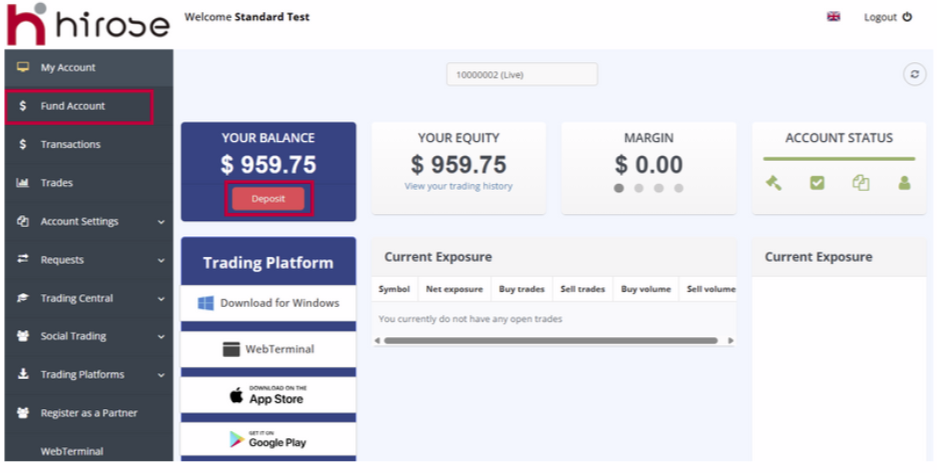Viewport: 937px width, 473px height.
Task: Click the documents icon in Account Status
Action: [x=861, y=183]
